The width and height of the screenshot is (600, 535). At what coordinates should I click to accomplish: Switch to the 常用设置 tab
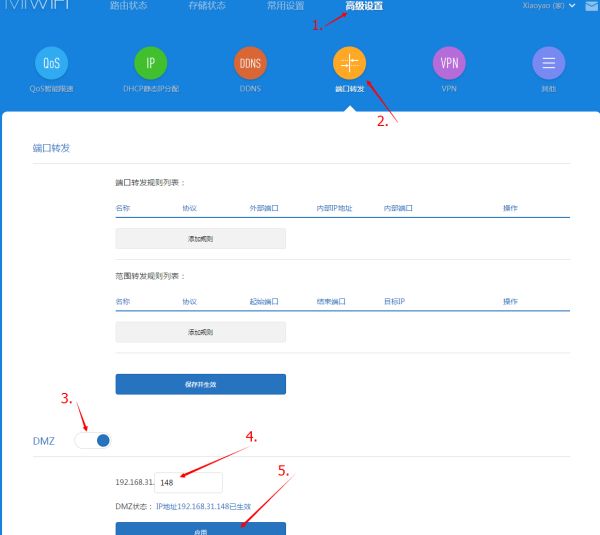pyautogui.click(x=285, y=6)
